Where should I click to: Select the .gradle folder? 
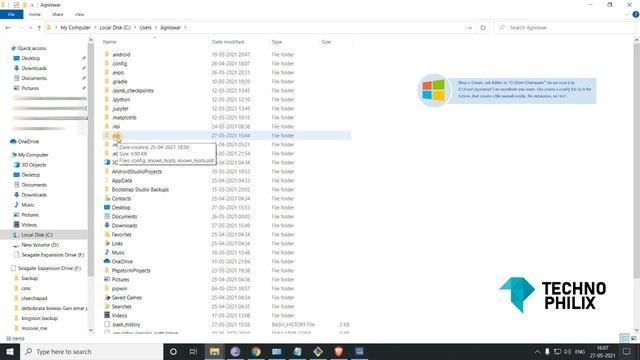click(x=120, y=82)
